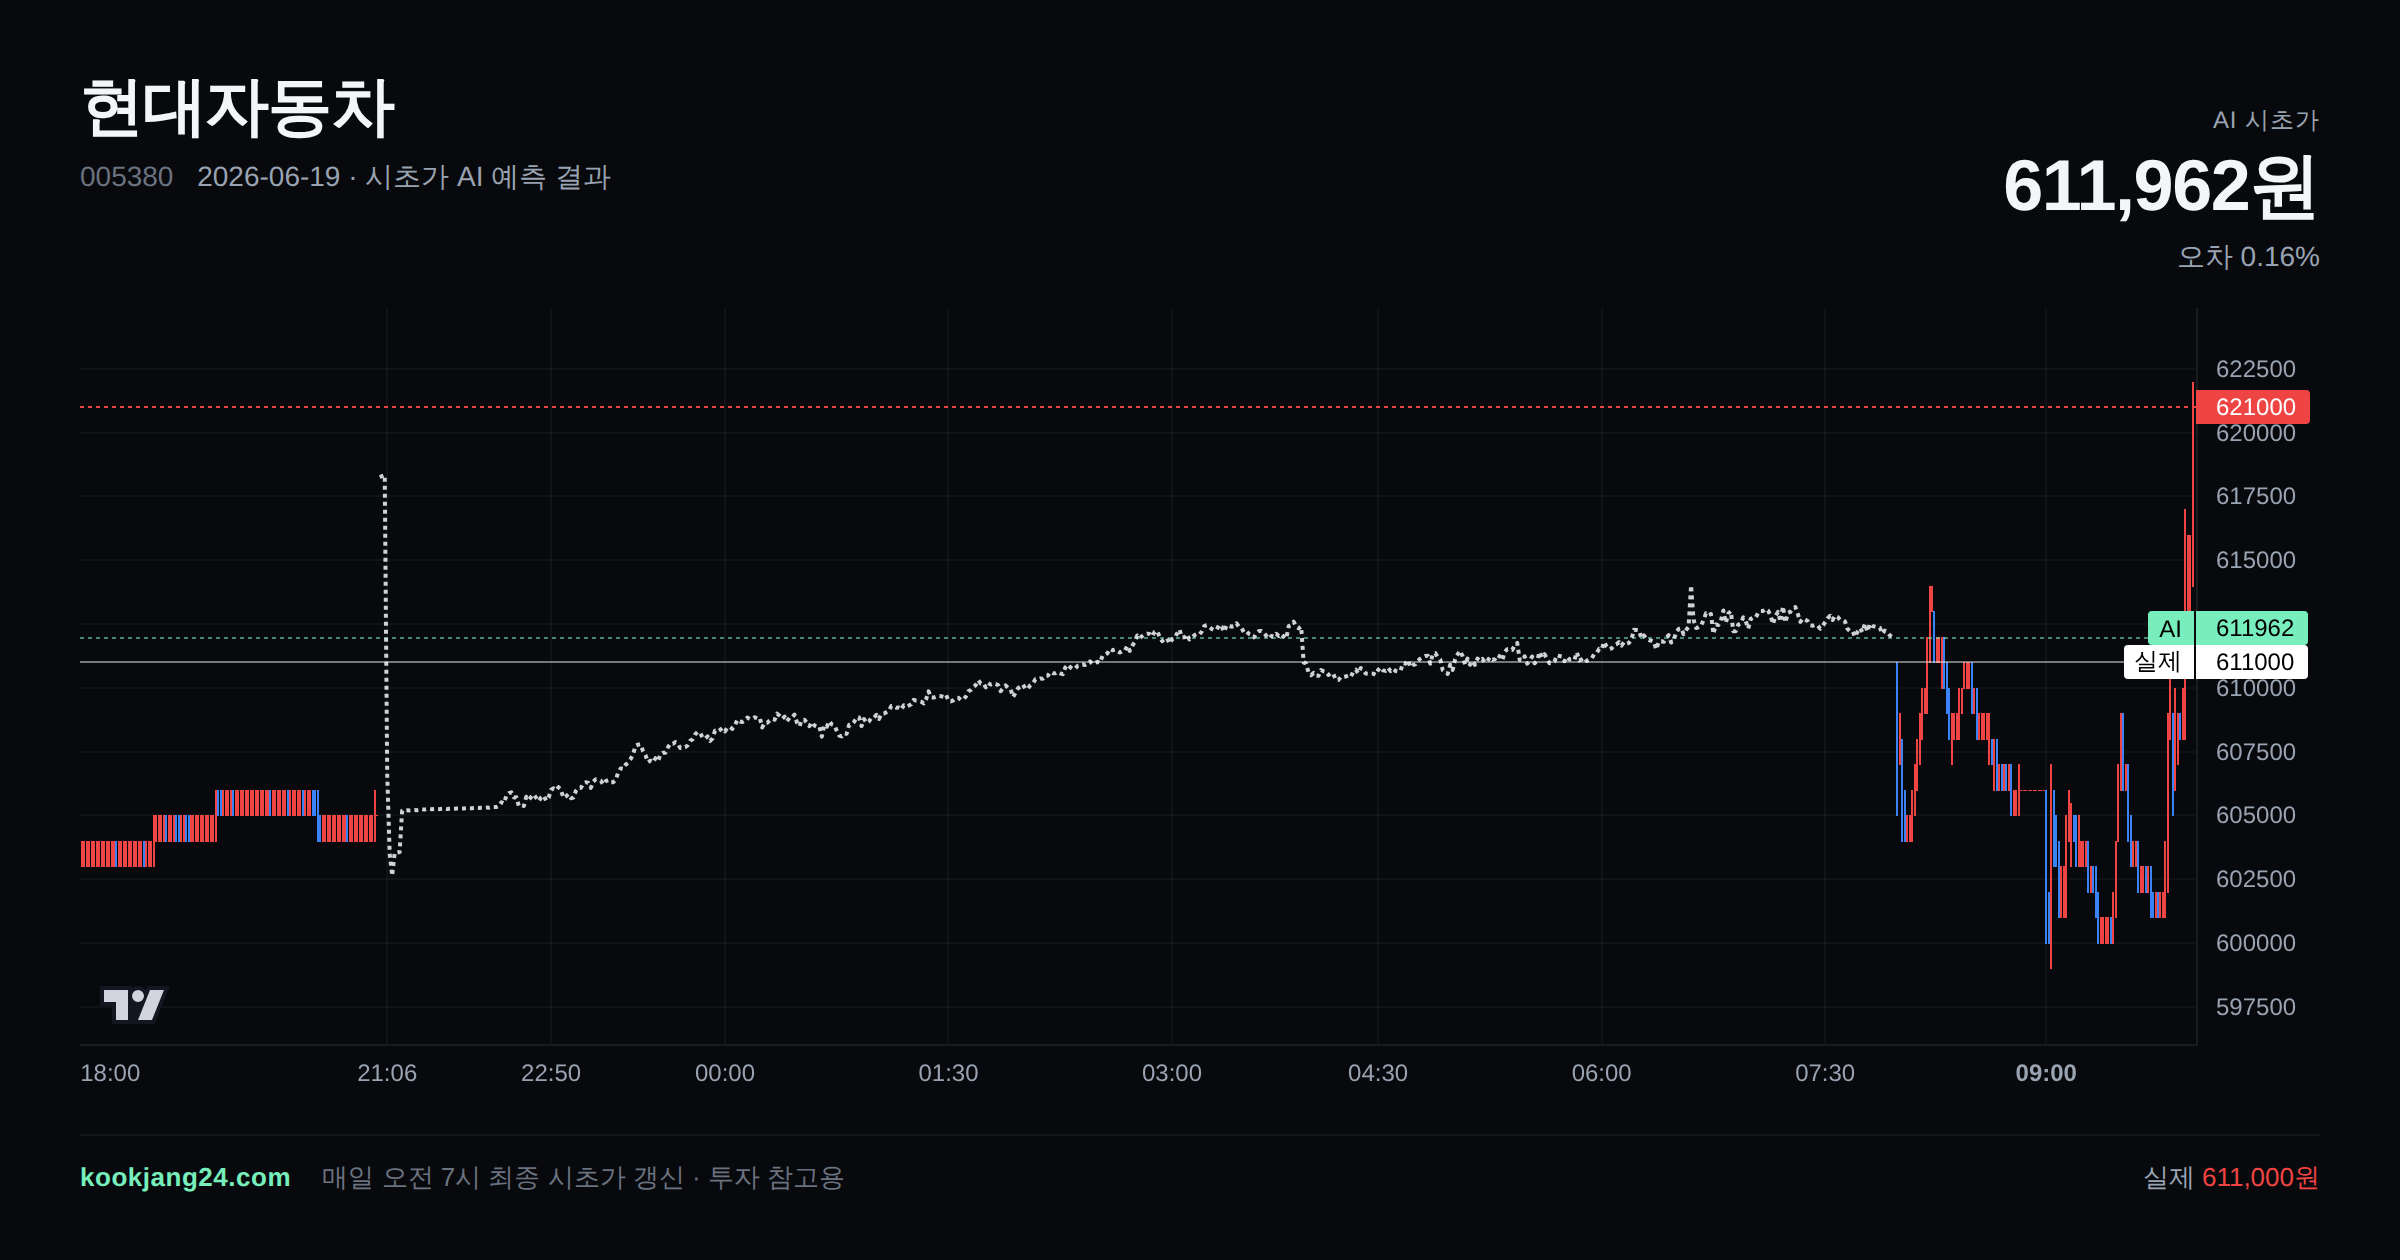2400x1260 pixels.
Task: Select the green AI 611962 price tag
Action: pos(2228,628)
